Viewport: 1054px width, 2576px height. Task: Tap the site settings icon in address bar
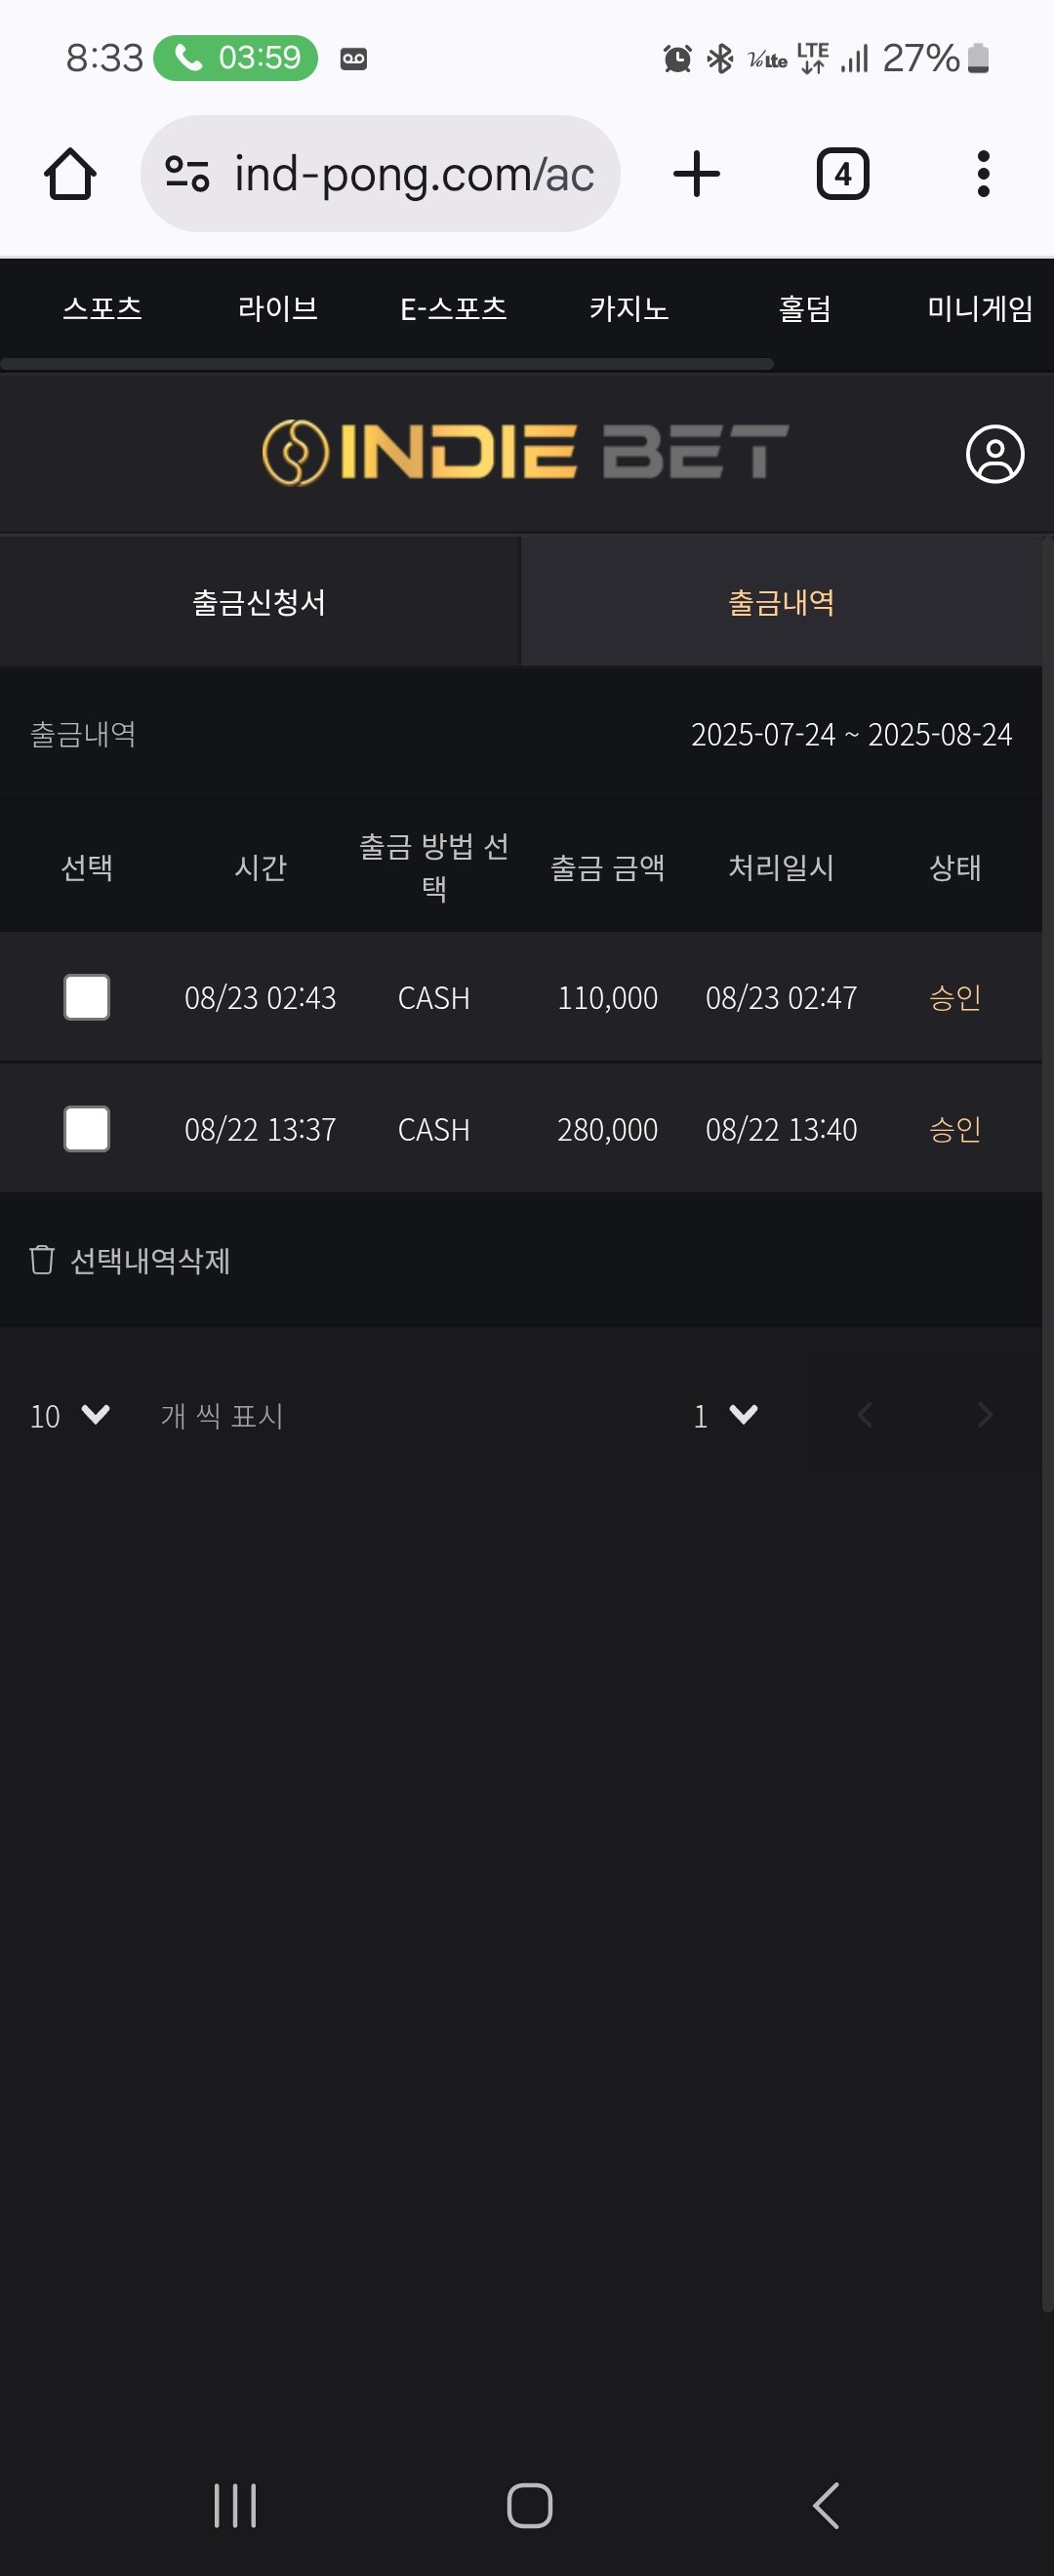point(187,174)
